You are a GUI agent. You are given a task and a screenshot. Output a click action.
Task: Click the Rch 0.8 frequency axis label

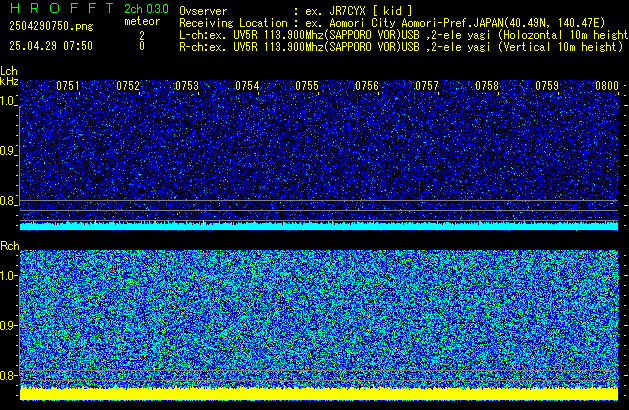[x=8, y=375]
